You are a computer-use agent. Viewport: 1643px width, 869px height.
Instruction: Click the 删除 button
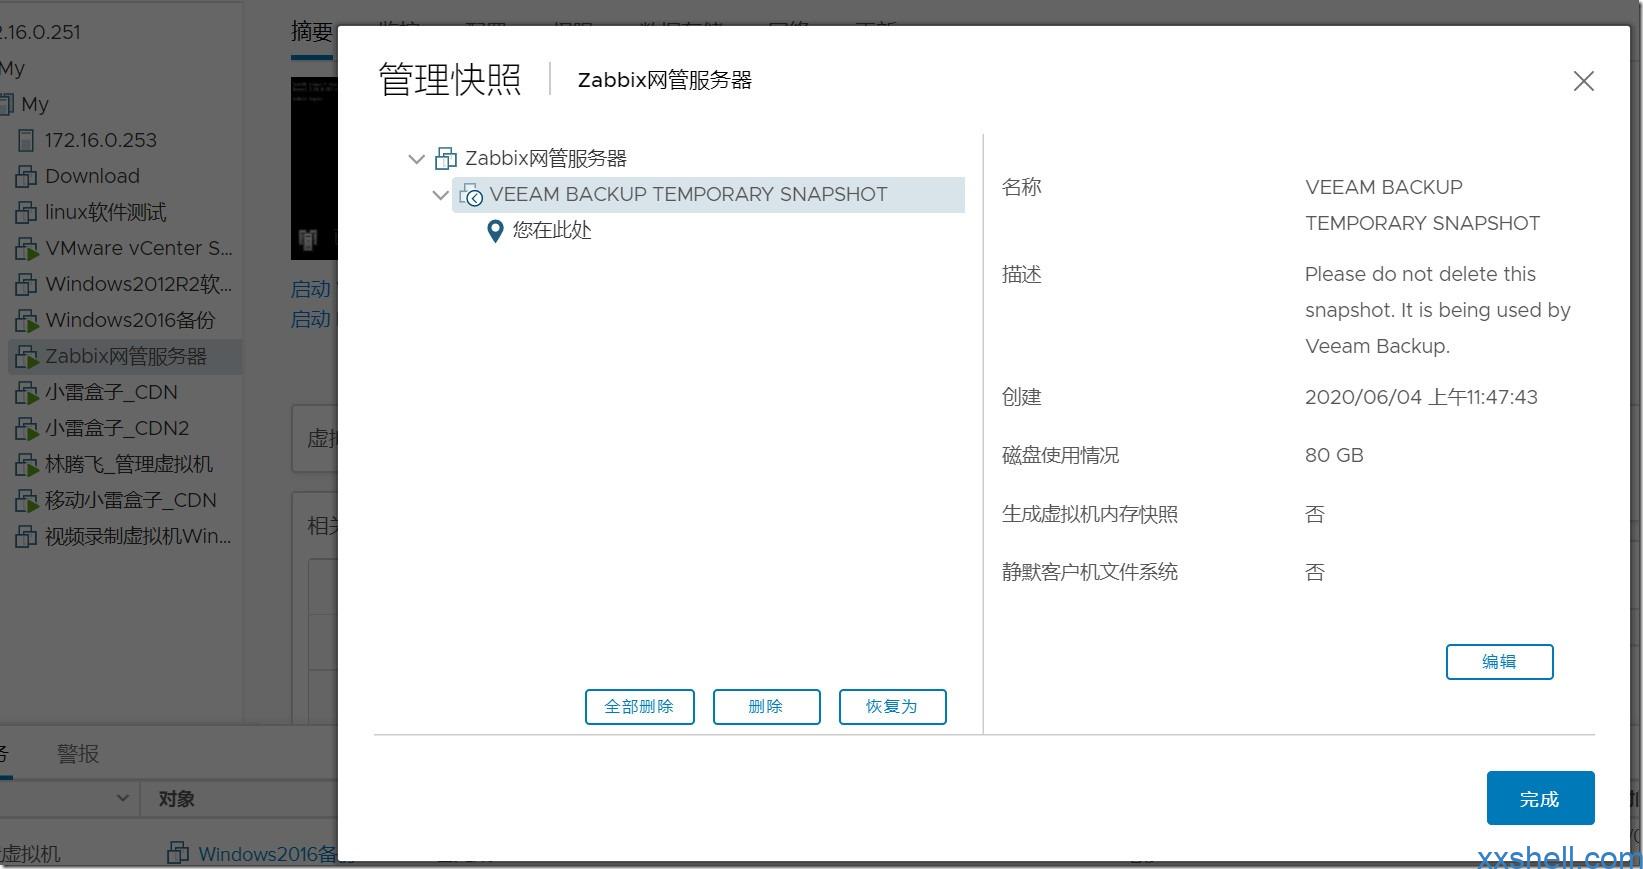766,707
